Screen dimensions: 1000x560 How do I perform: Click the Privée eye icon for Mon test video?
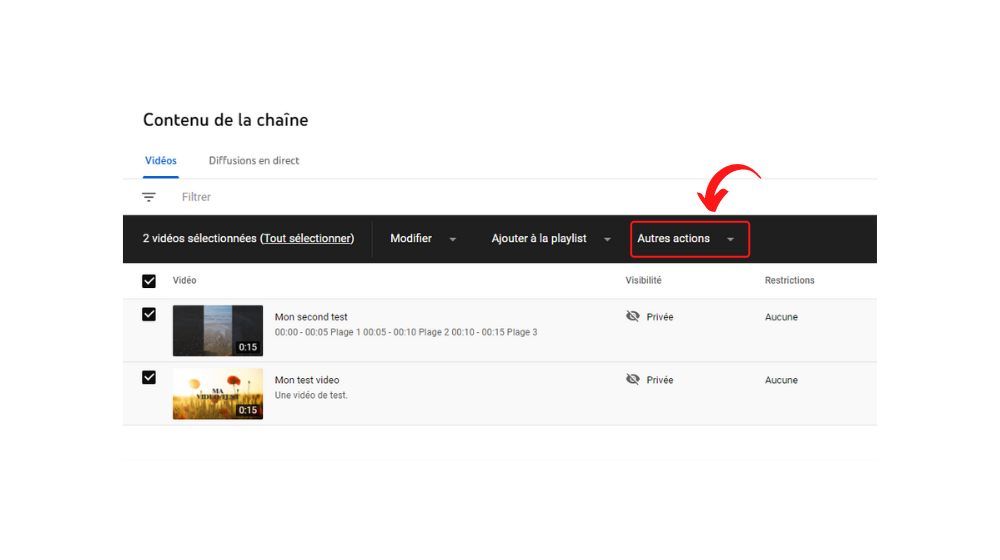point(633,379)
